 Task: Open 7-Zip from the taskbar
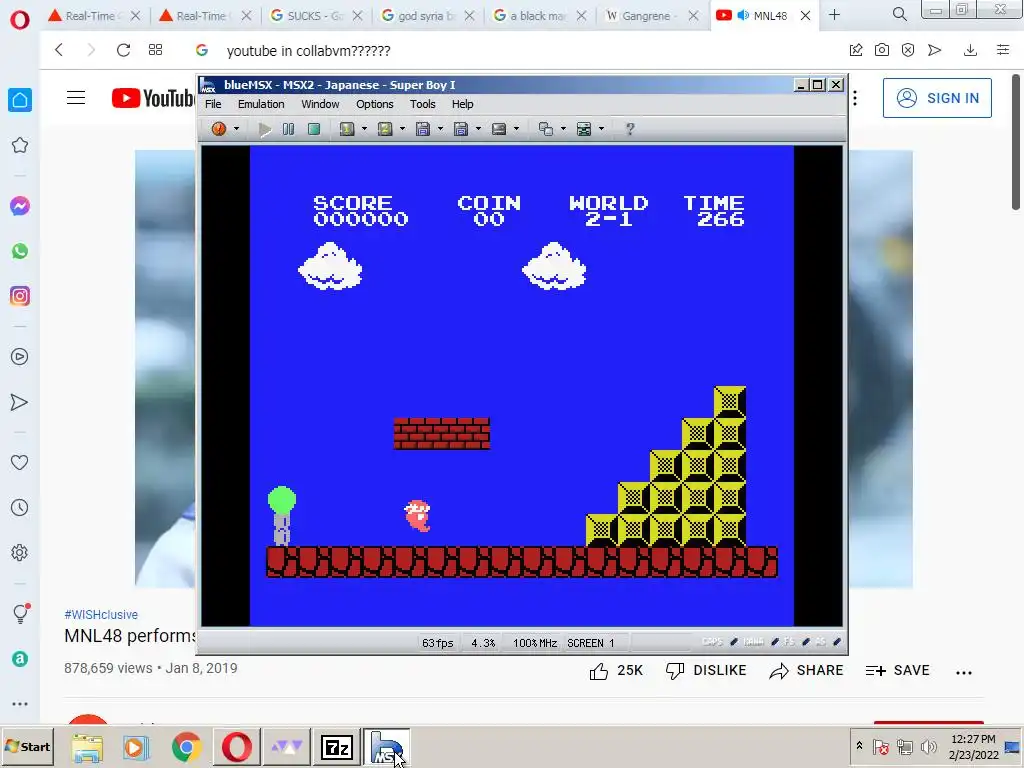coord(337,746)
